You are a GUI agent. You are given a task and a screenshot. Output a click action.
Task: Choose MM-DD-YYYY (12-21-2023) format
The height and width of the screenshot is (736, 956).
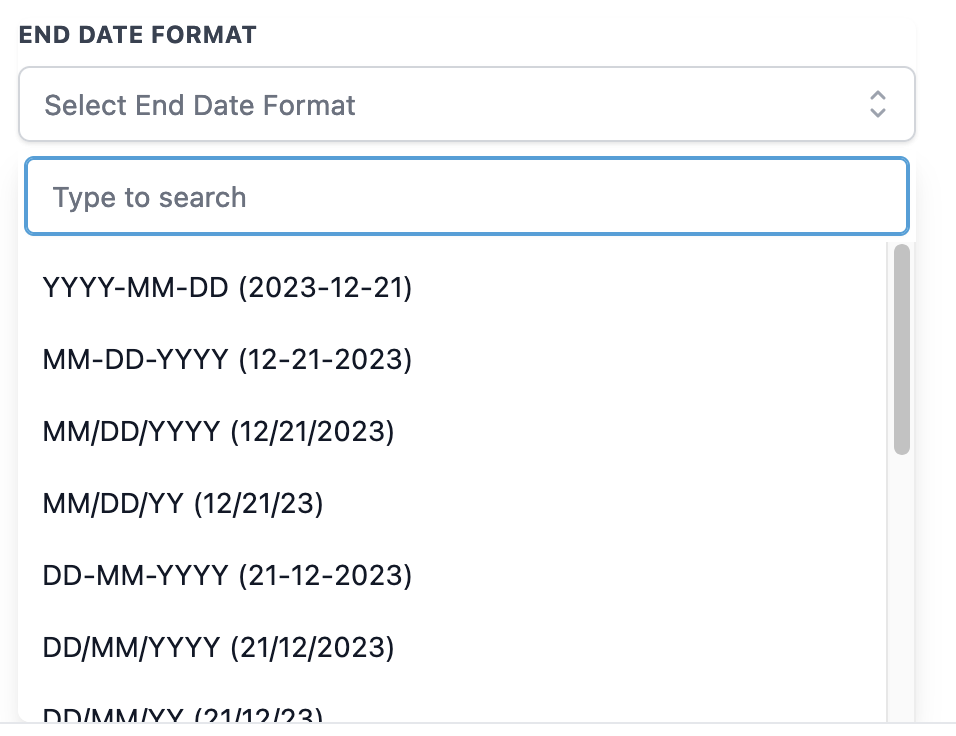[452, 359]
